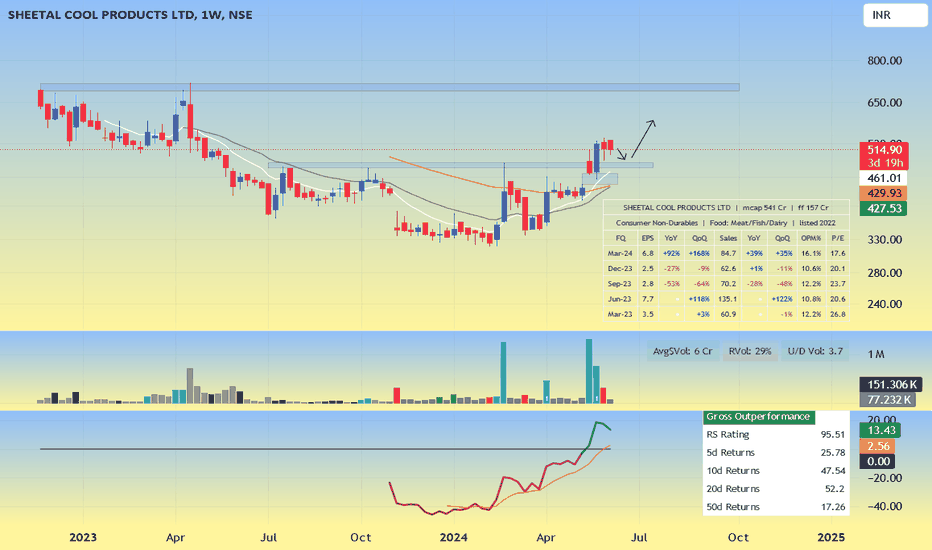
Task: Select the 50d Returns value 17.26
Action: pos(833,507)
